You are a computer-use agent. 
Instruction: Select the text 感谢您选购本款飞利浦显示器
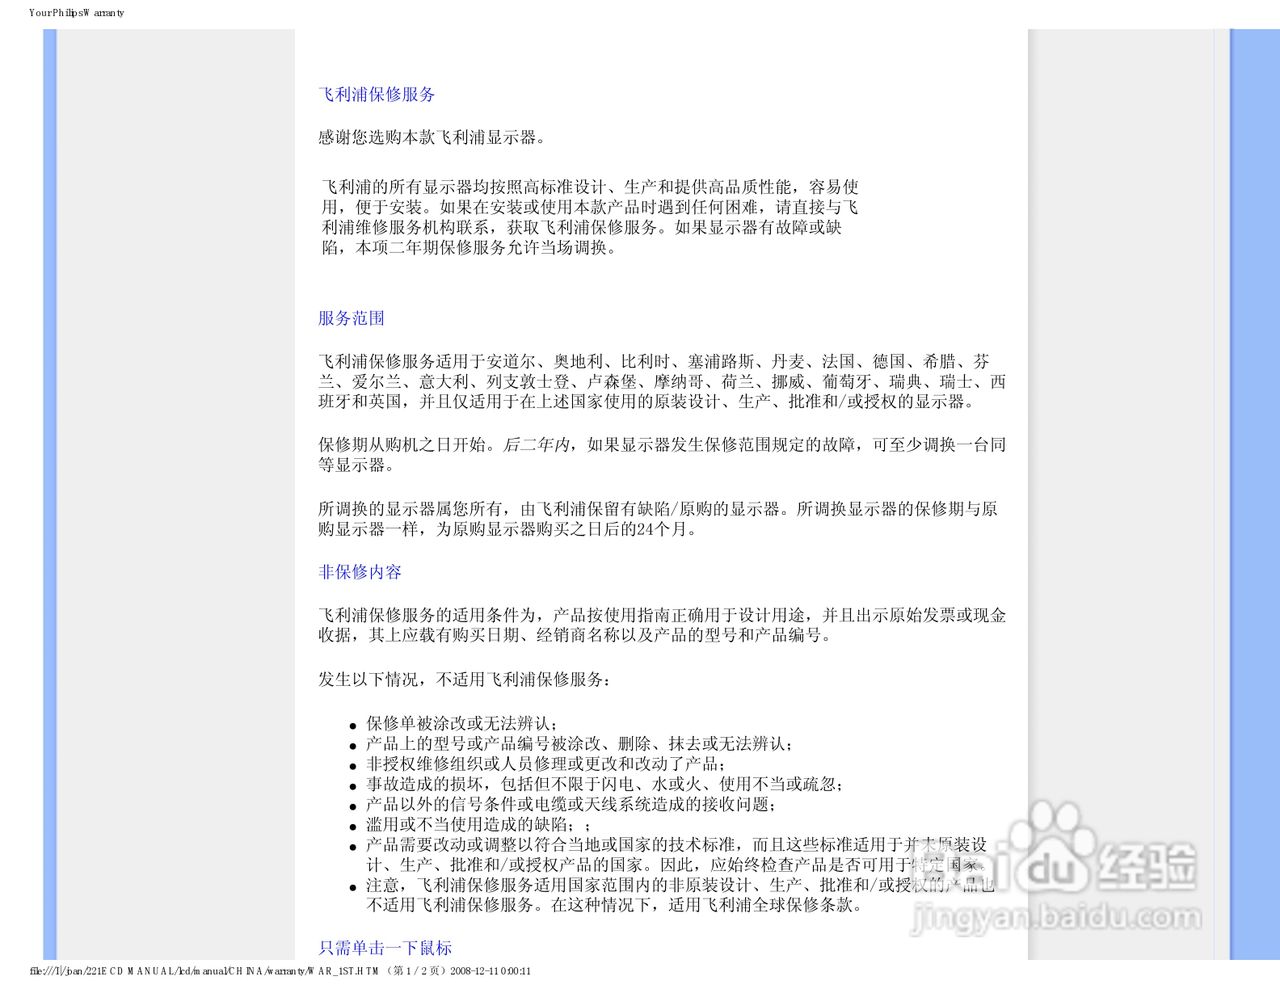432,138
